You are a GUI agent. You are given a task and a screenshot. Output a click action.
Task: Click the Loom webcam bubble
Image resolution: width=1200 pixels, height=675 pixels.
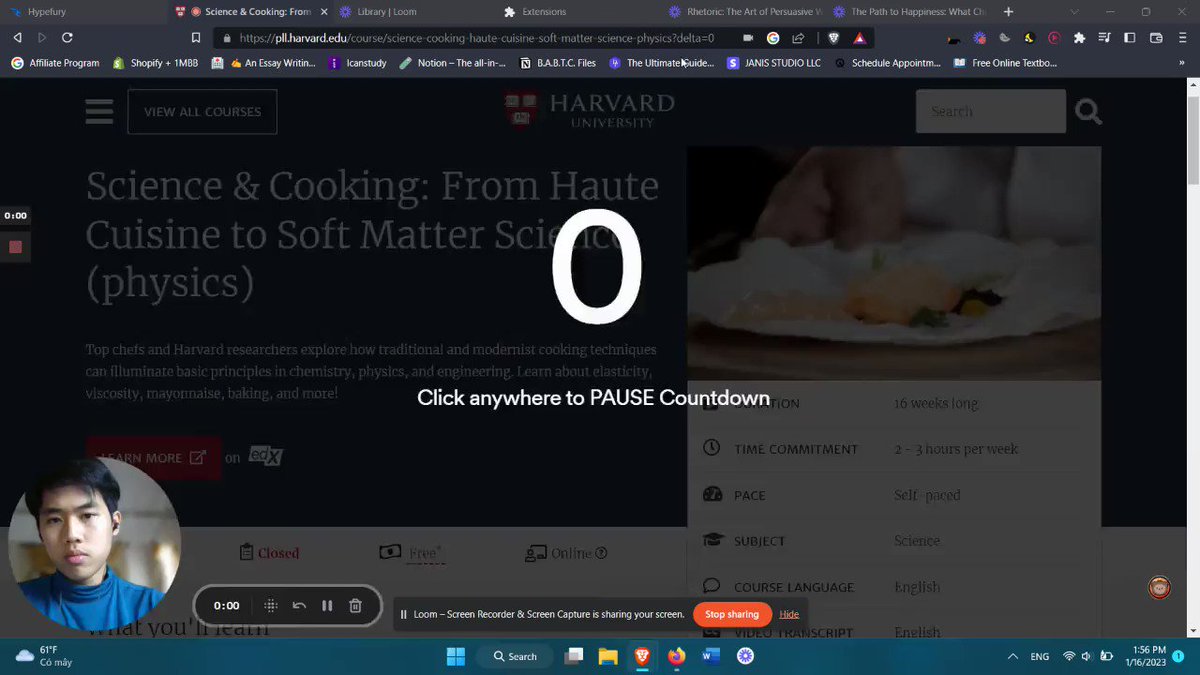[94, 543]
